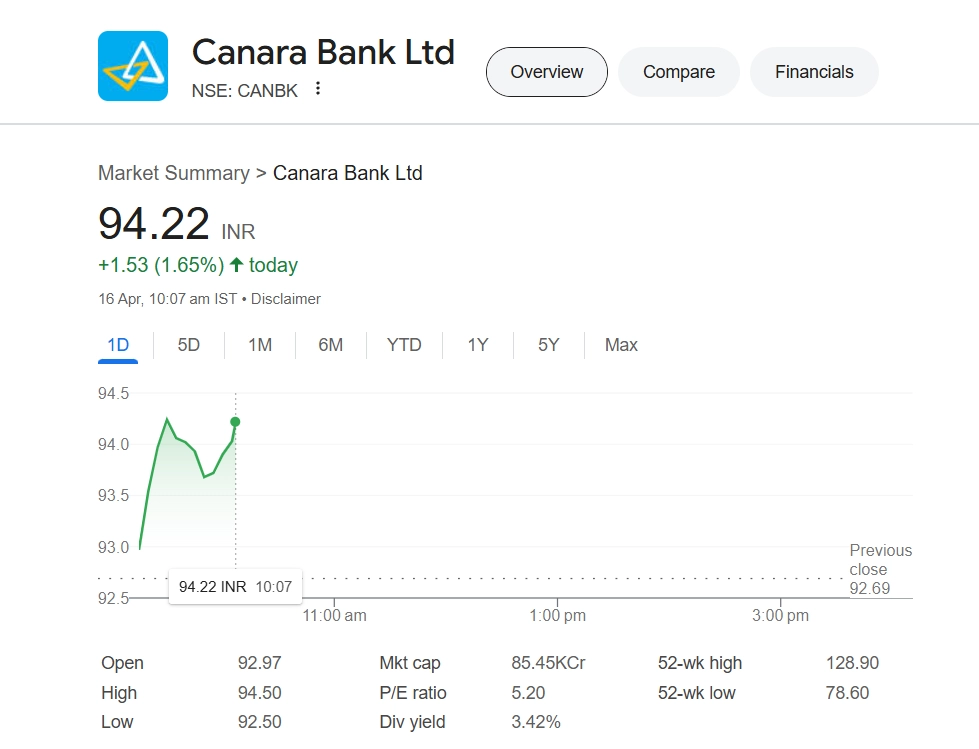Viewport: 979px width, 749px height.
Task: Switch to YTD chart range
Action: click(404, 345)
